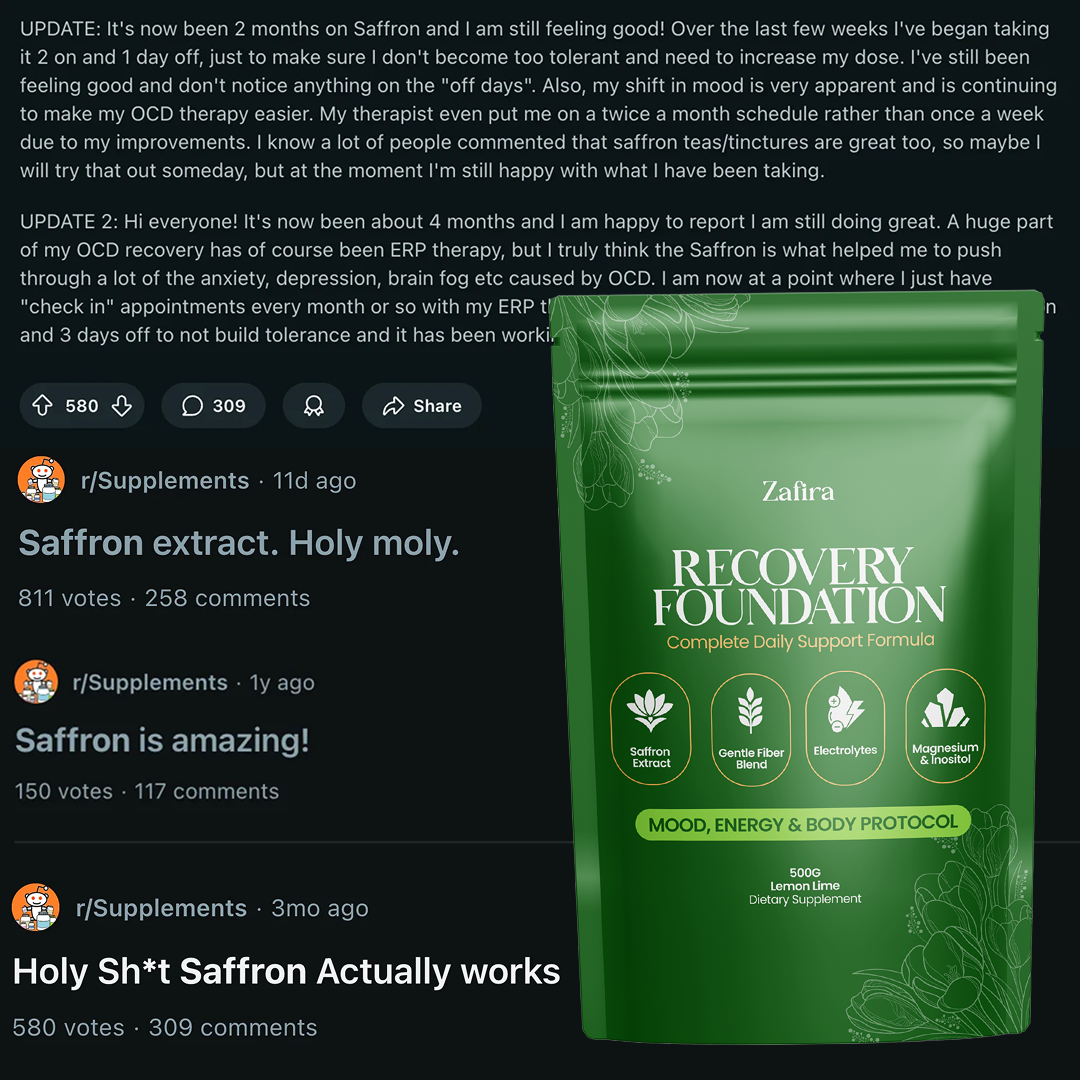Share the post via Share button
1080x1080 pixels.
click(422, 406)
